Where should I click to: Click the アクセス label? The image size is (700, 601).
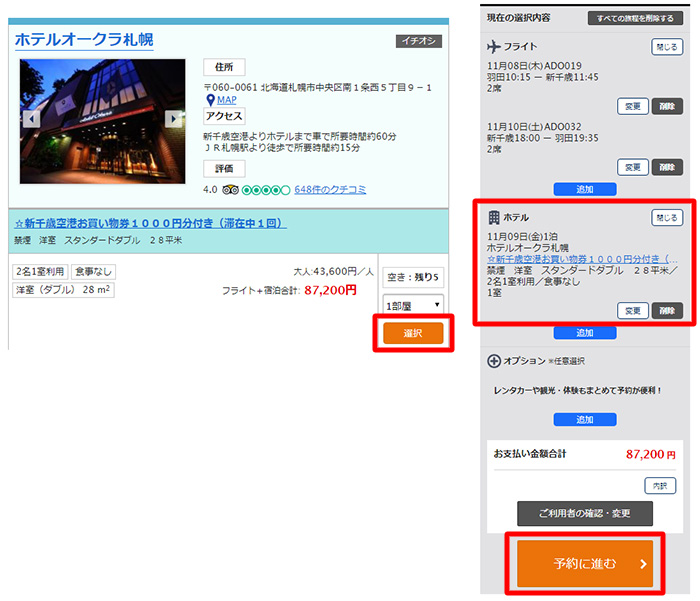(x=224, y=116)
